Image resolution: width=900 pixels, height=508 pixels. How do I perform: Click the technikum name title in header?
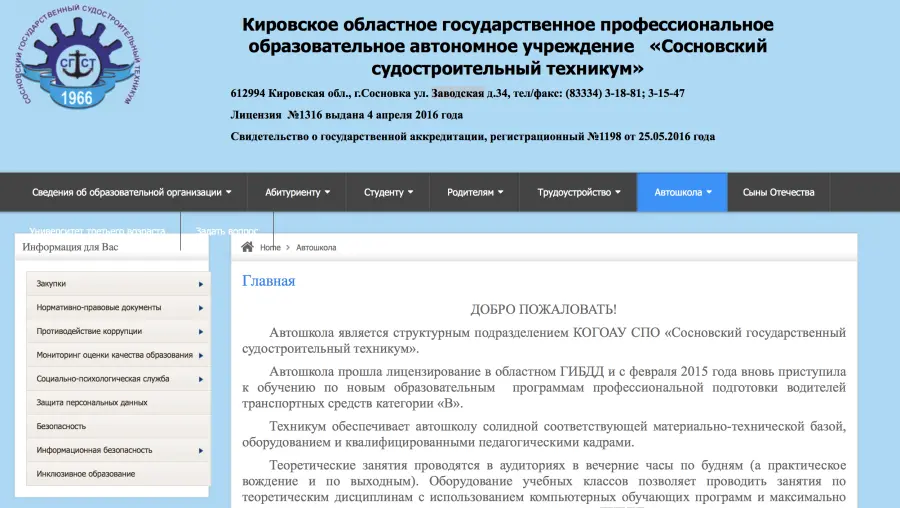507,46
